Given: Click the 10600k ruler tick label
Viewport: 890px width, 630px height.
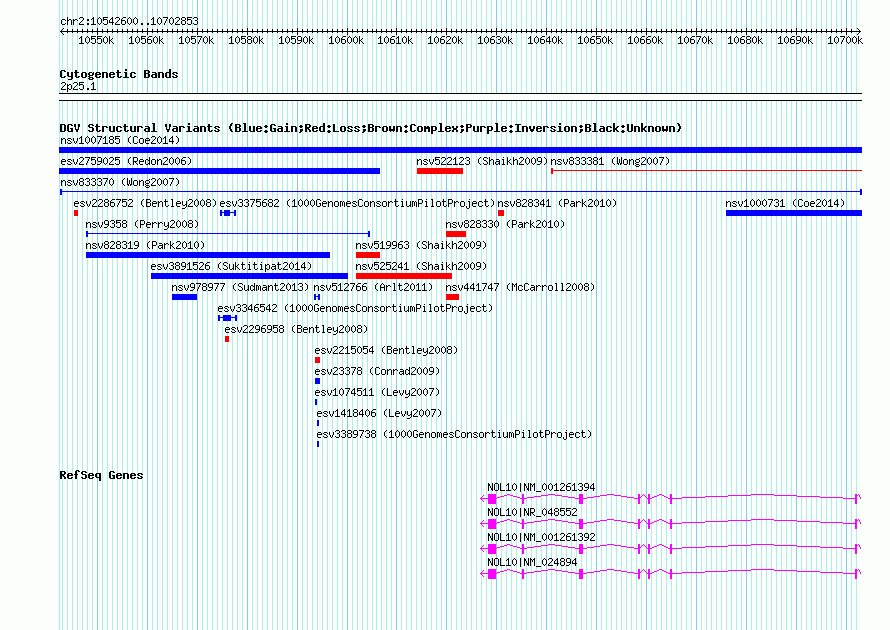Looking at the screenshot, I should (x=346, y=40).
